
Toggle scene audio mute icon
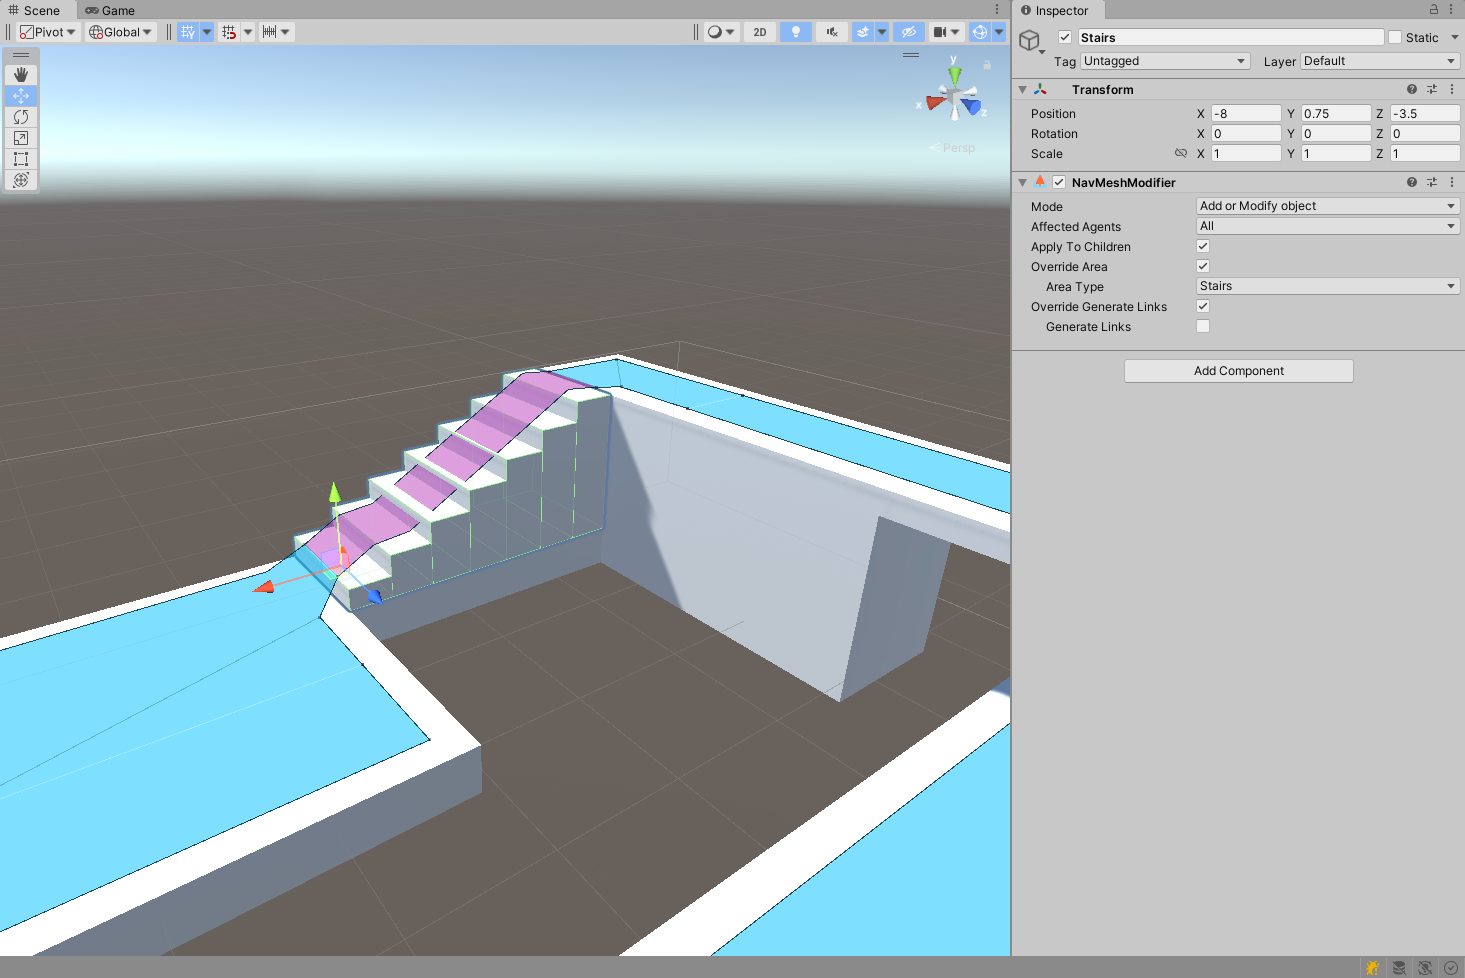tap(831, 32)
